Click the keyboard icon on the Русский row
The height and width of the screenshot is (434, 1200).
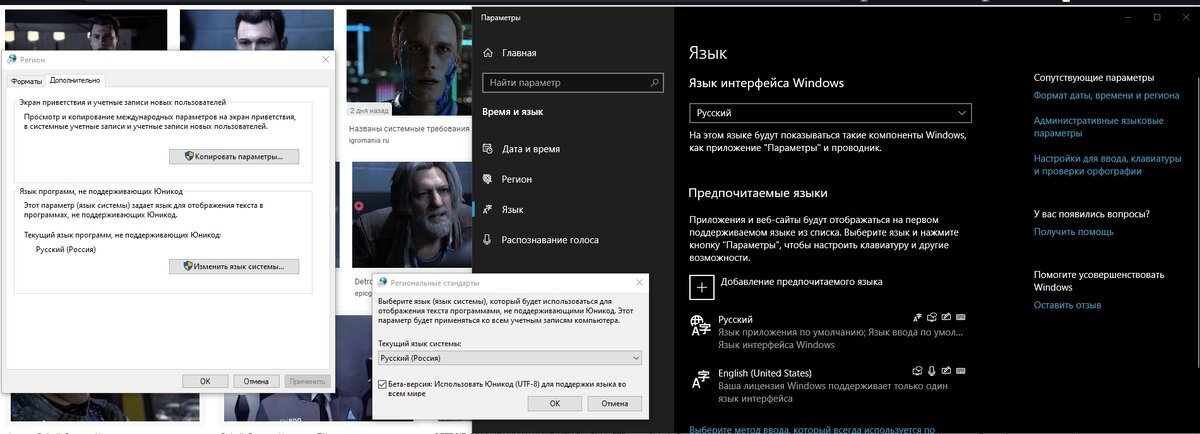[960, 319]
